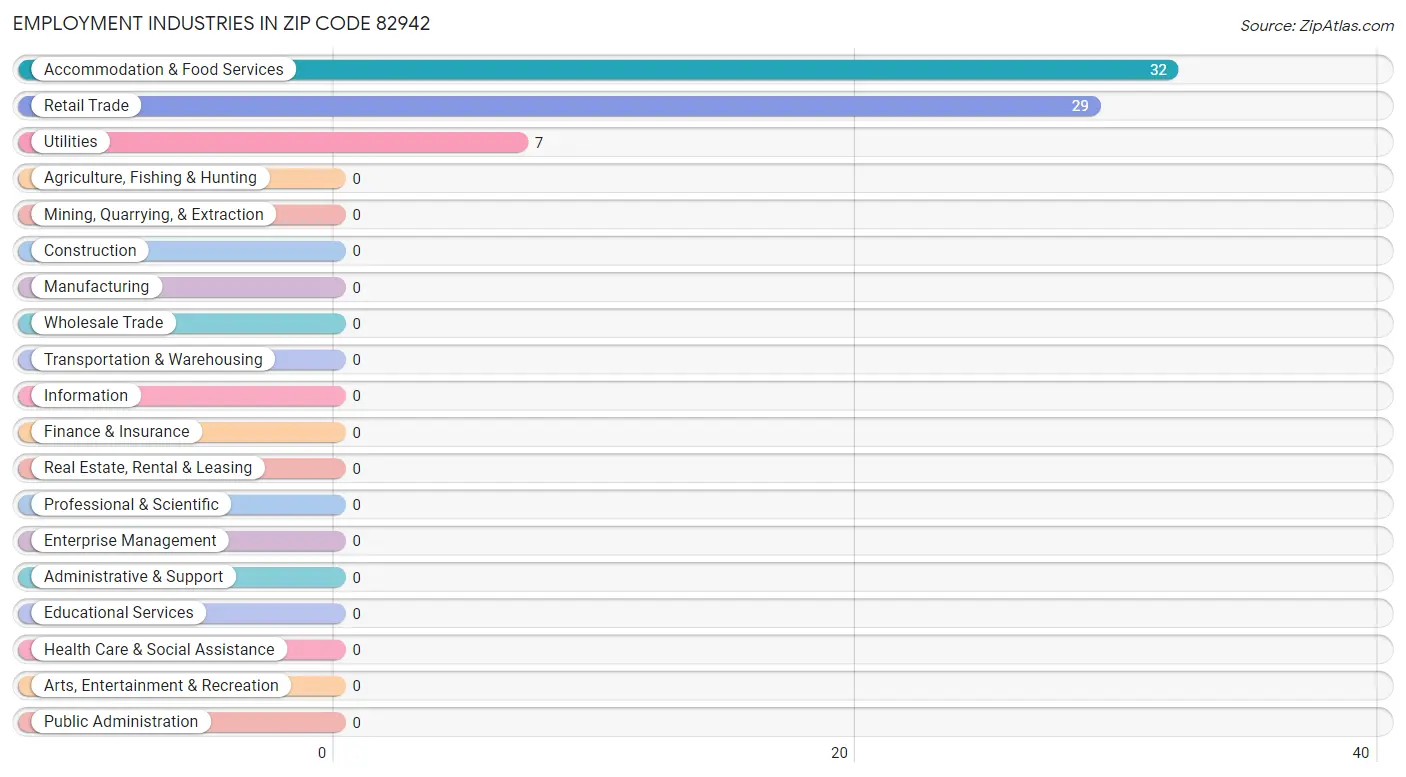Select the Enterprise Management label
This screenshot has height=777, width=1406.
(130, 540)
